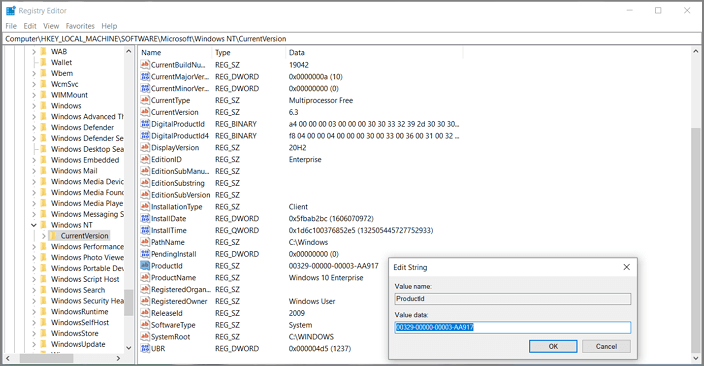
Task: Click the string icon beside EditionID
Action: pos(145,159)
